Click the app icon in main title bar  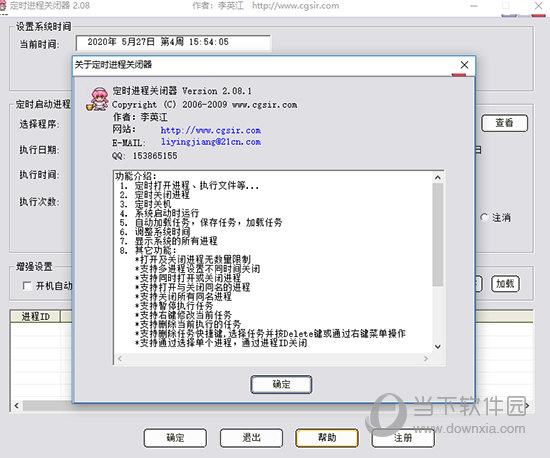point(3,7)
